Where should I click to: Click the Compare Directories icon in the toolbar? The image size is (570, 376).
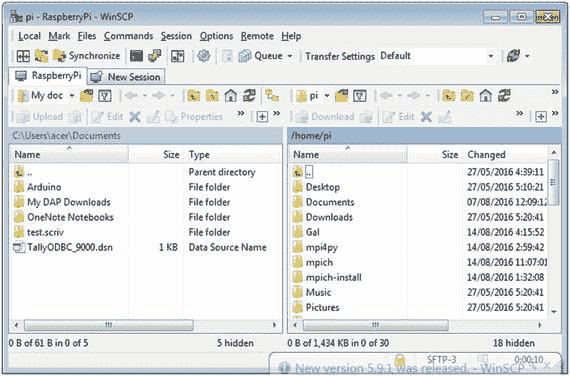coord(23,56)
